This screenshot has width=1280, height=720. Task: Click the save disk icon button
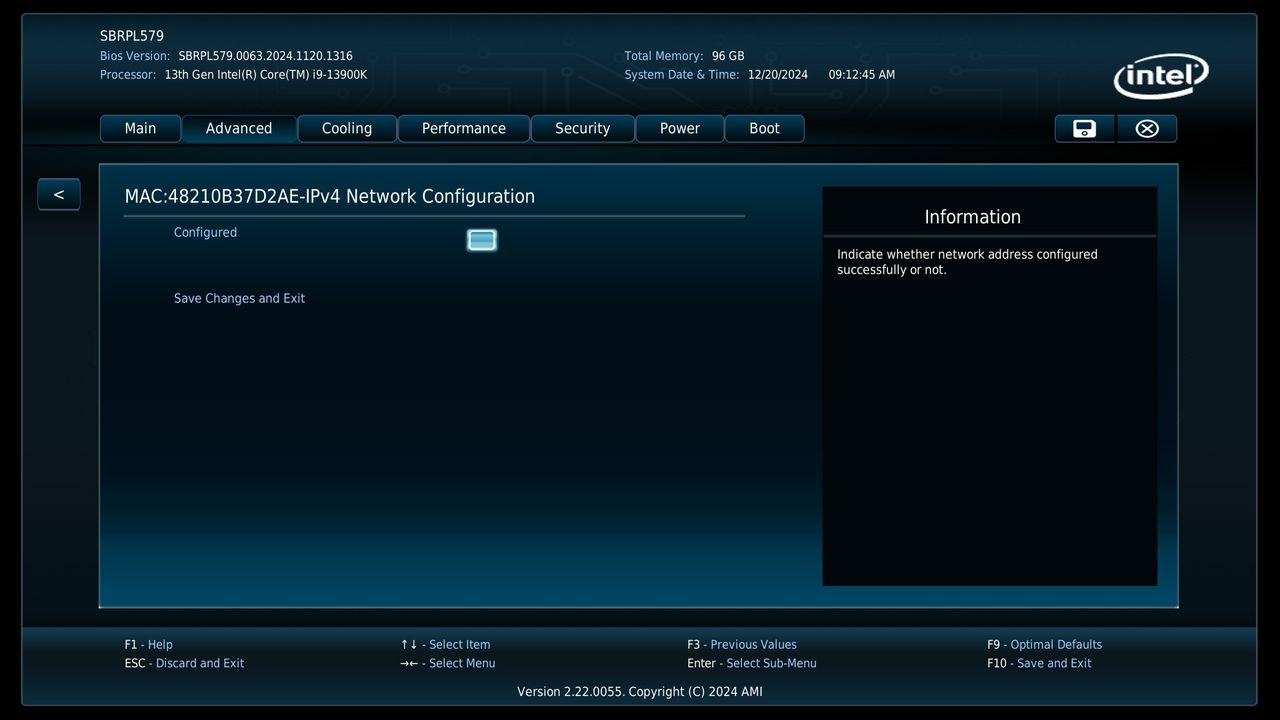tap(1084, 128)
